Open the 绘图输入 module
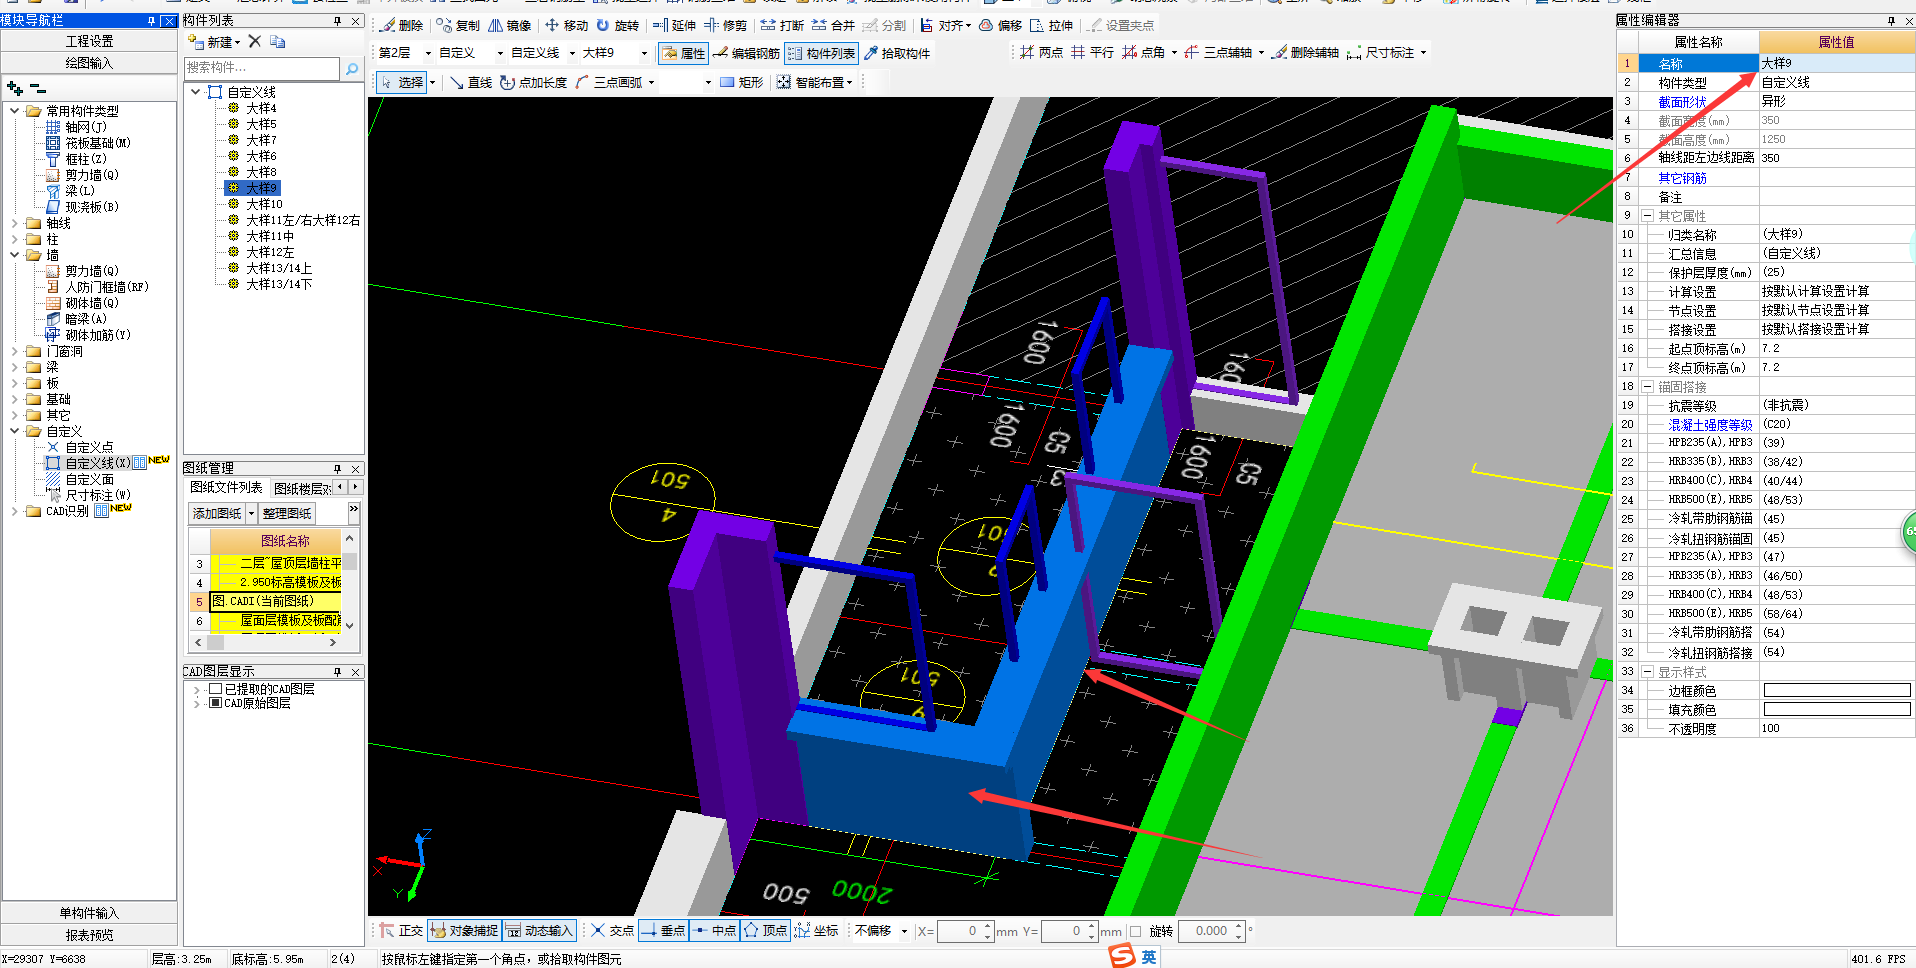Viewport: 1916px width, 968px height. (x=89, y=63)
